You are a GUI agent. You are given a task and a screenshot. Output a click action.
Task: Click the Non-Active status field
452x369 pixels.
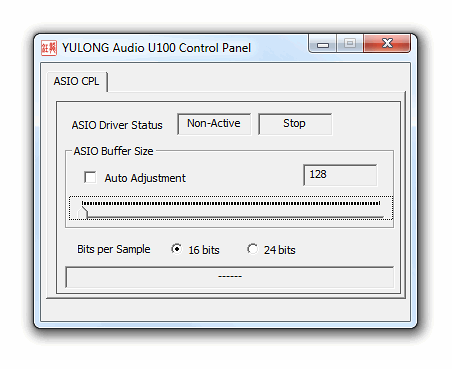(214, 124)
